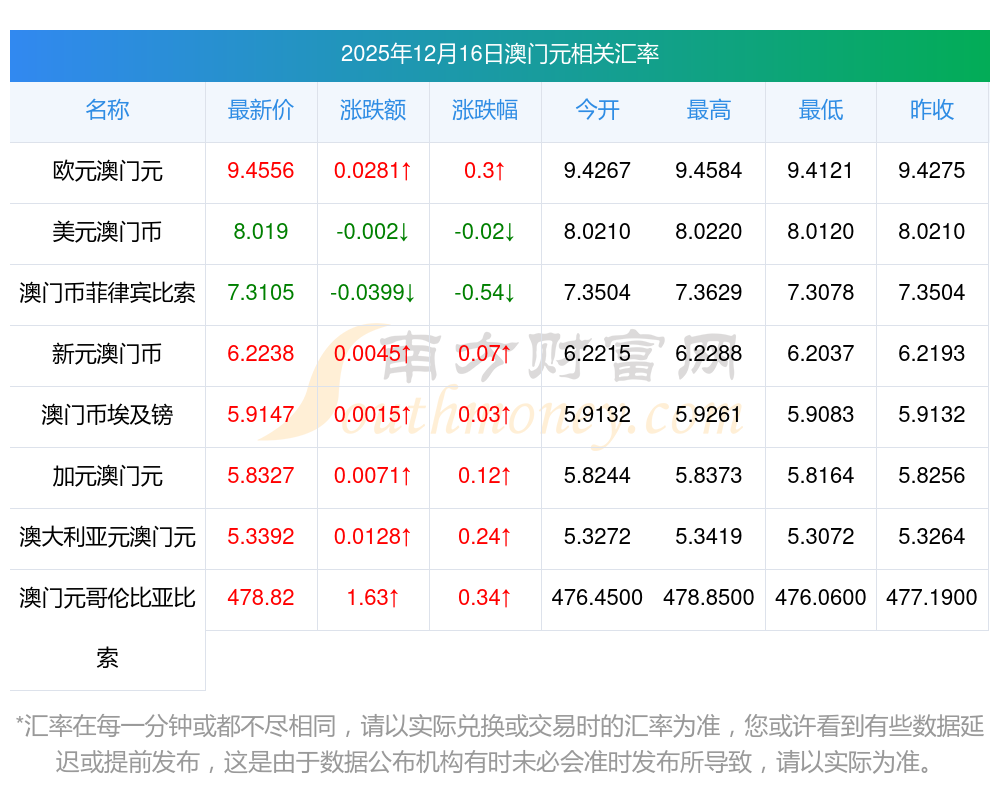Click latest price 478.82
Screen dimensions: 1000x793
point(261,597)
